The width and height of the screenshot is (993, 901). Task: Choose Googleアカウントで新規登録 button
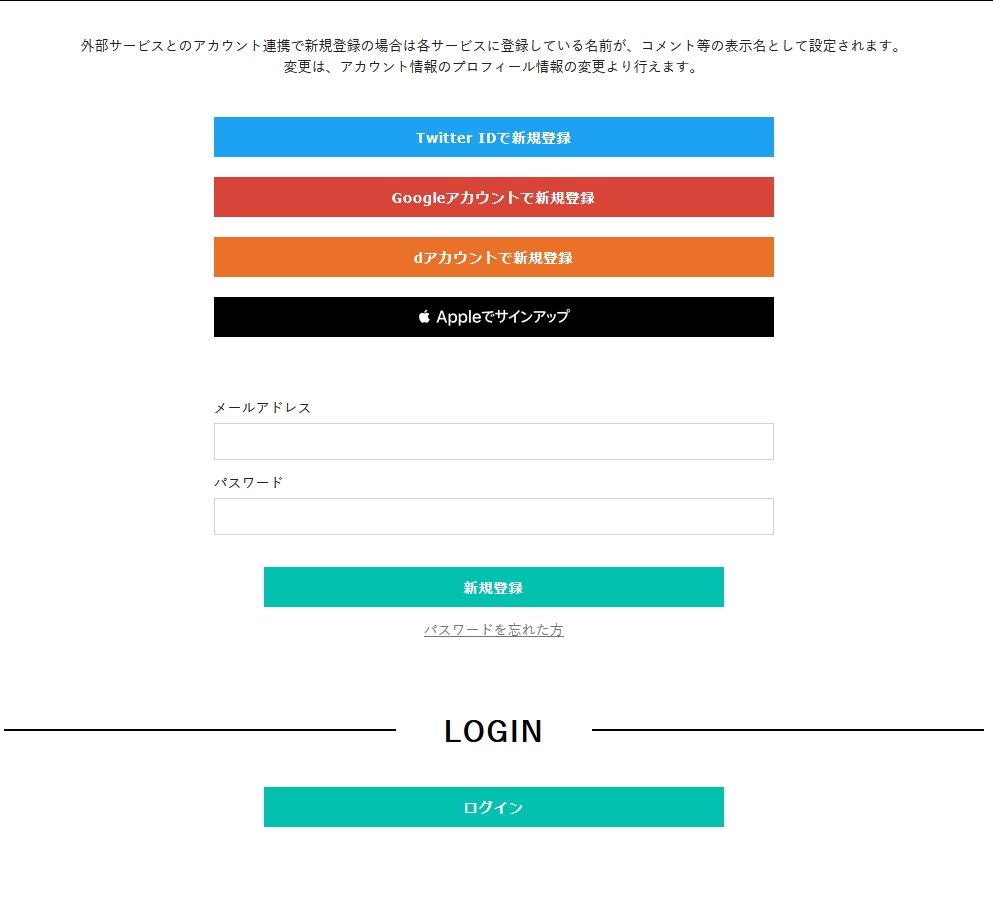[x=493, y=197]
